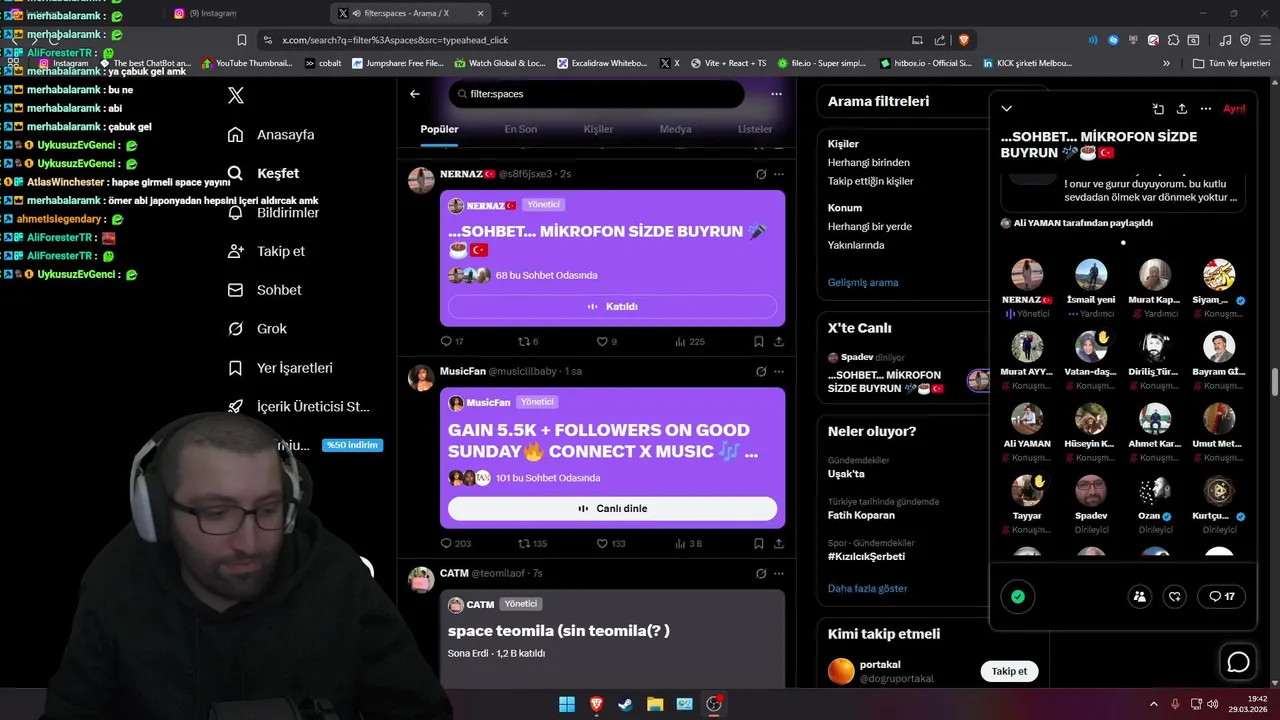Open Windows Start menu

pyautogui.click(x=567, y=704)
